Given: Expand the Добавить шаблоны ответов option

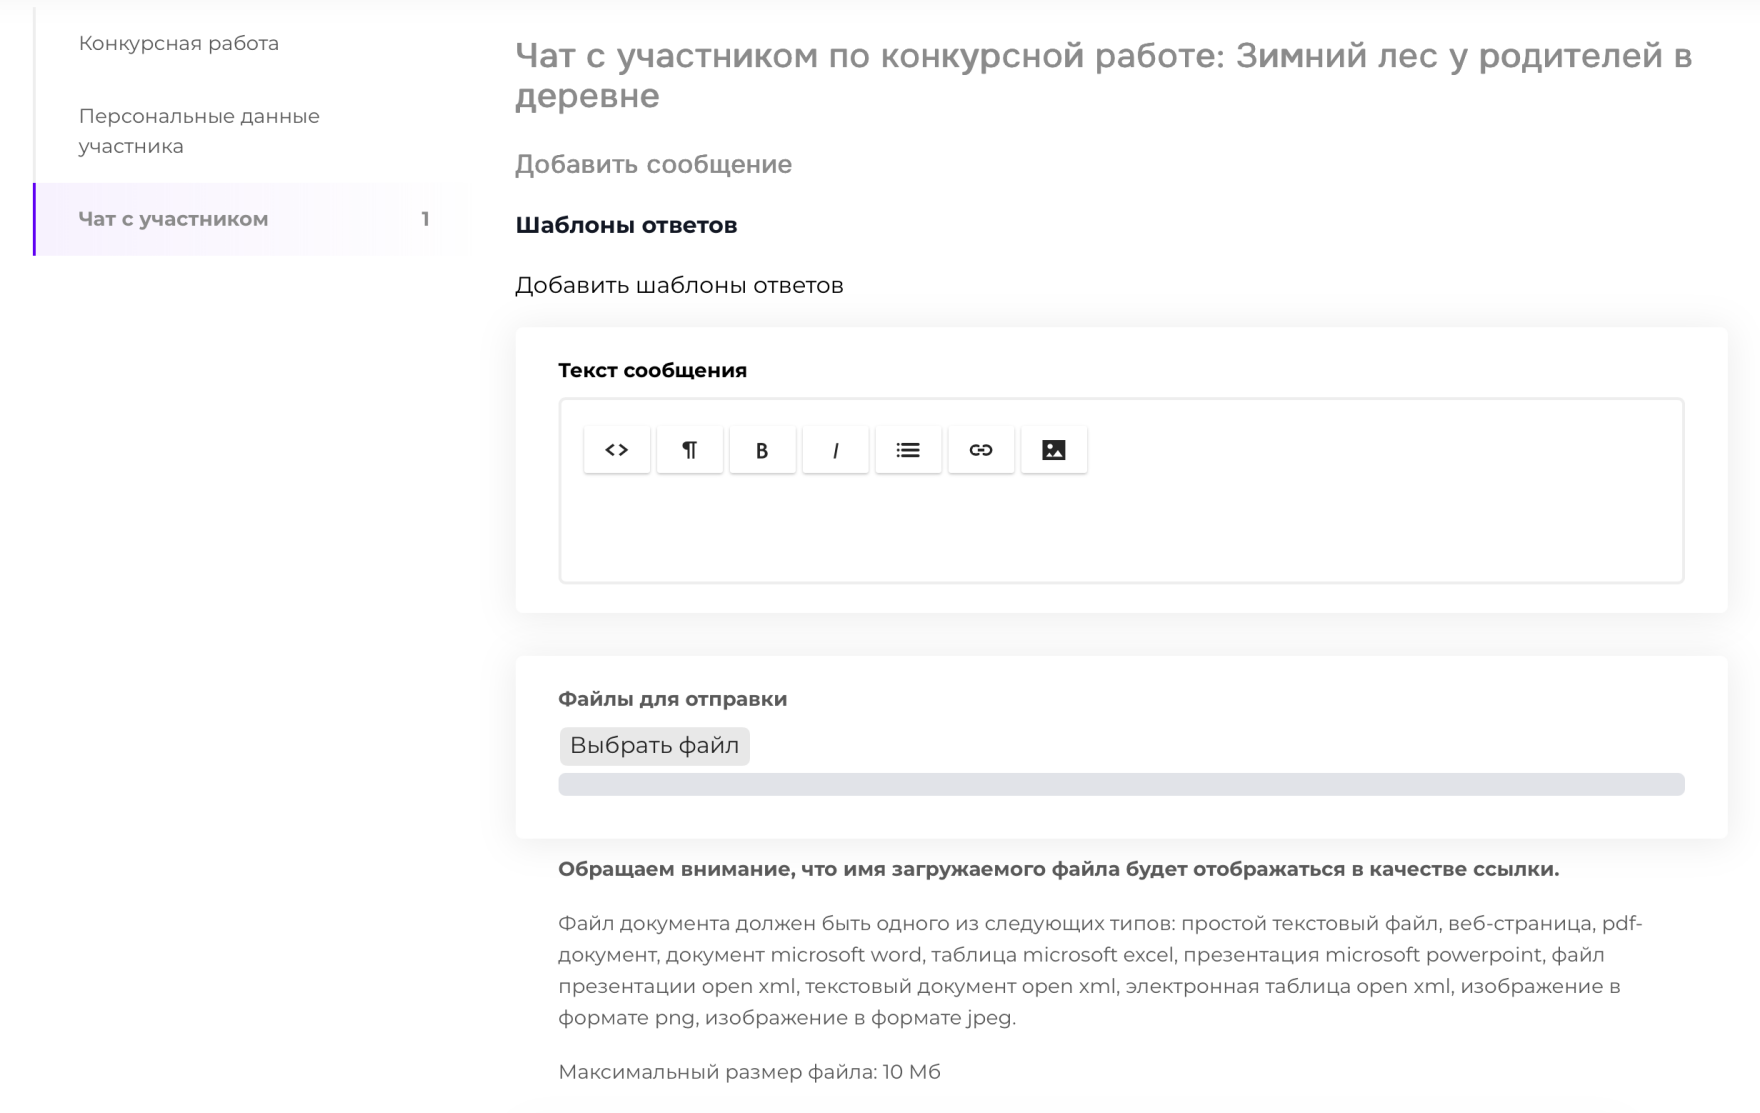Looking at the screenshot, I should (679, 286).
